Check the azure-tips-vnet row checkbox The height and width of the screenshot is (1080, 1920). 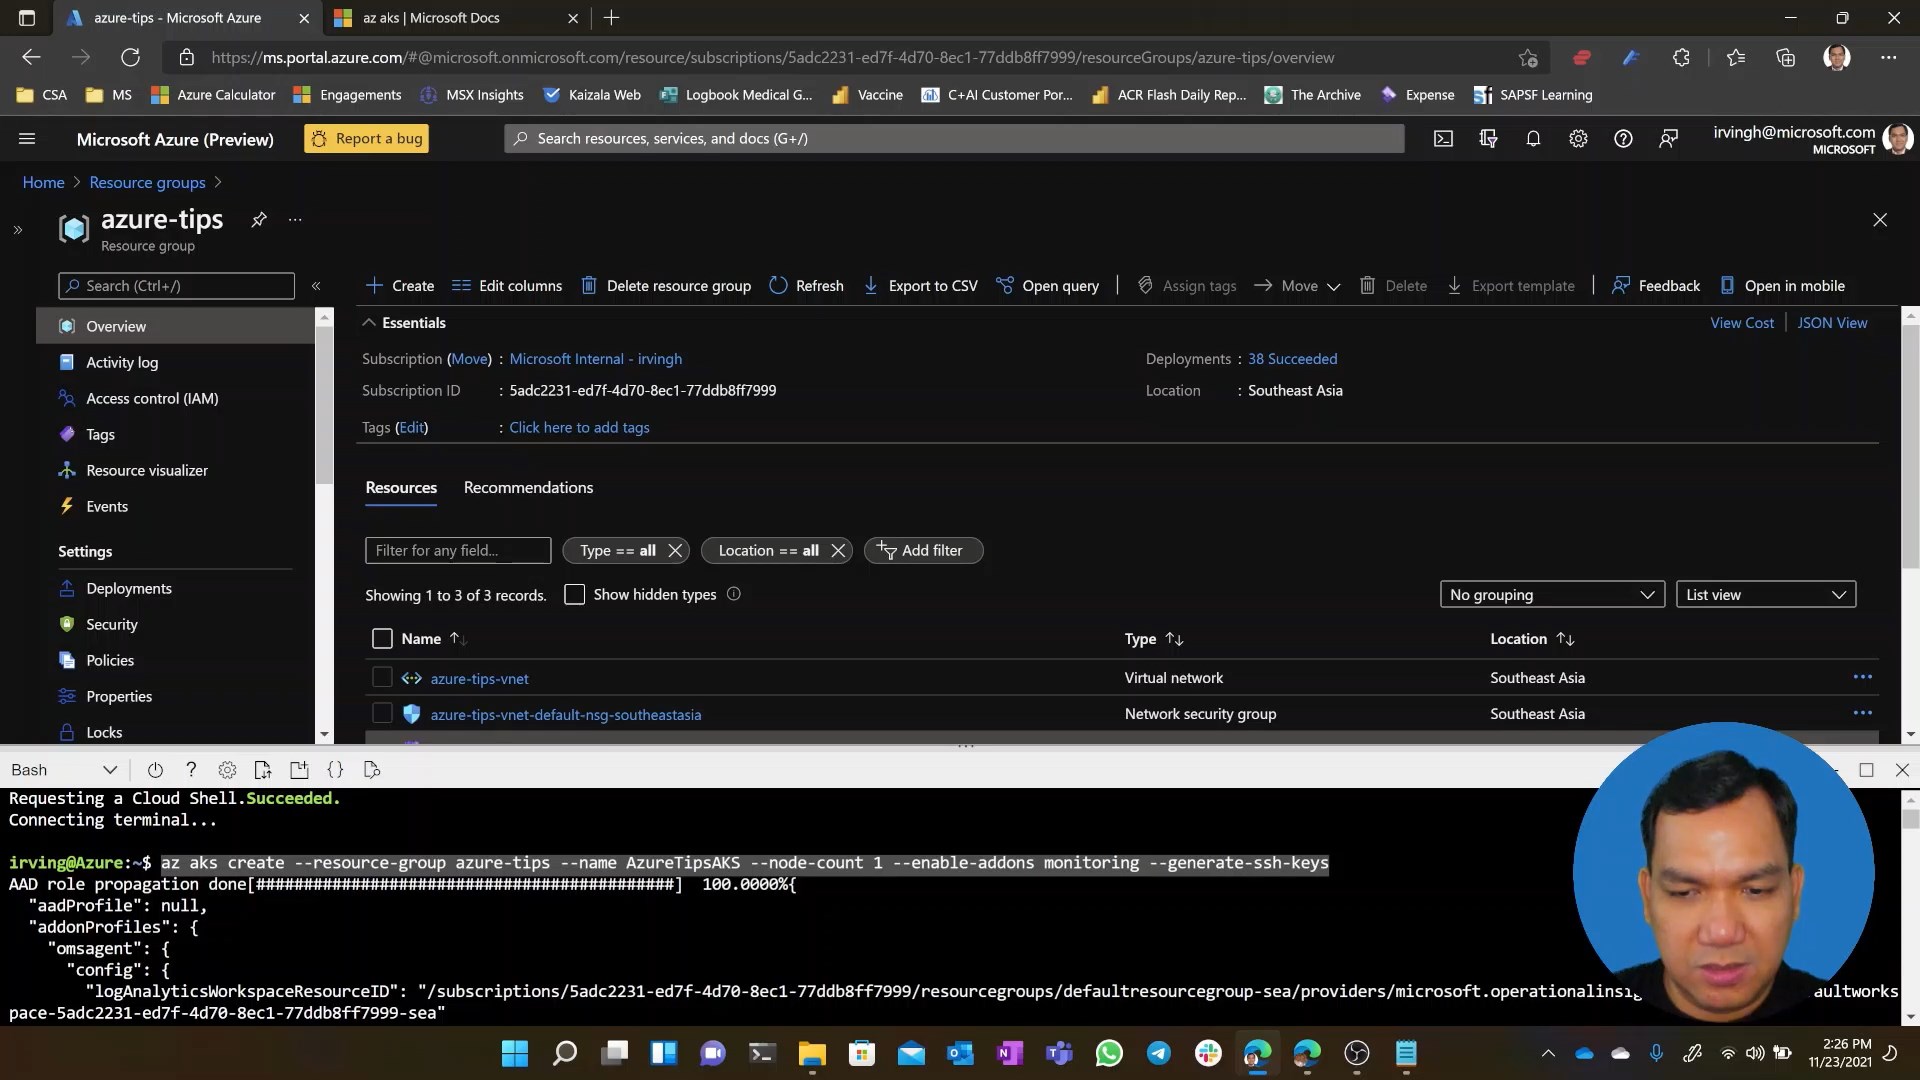click(x=382, y=677)
